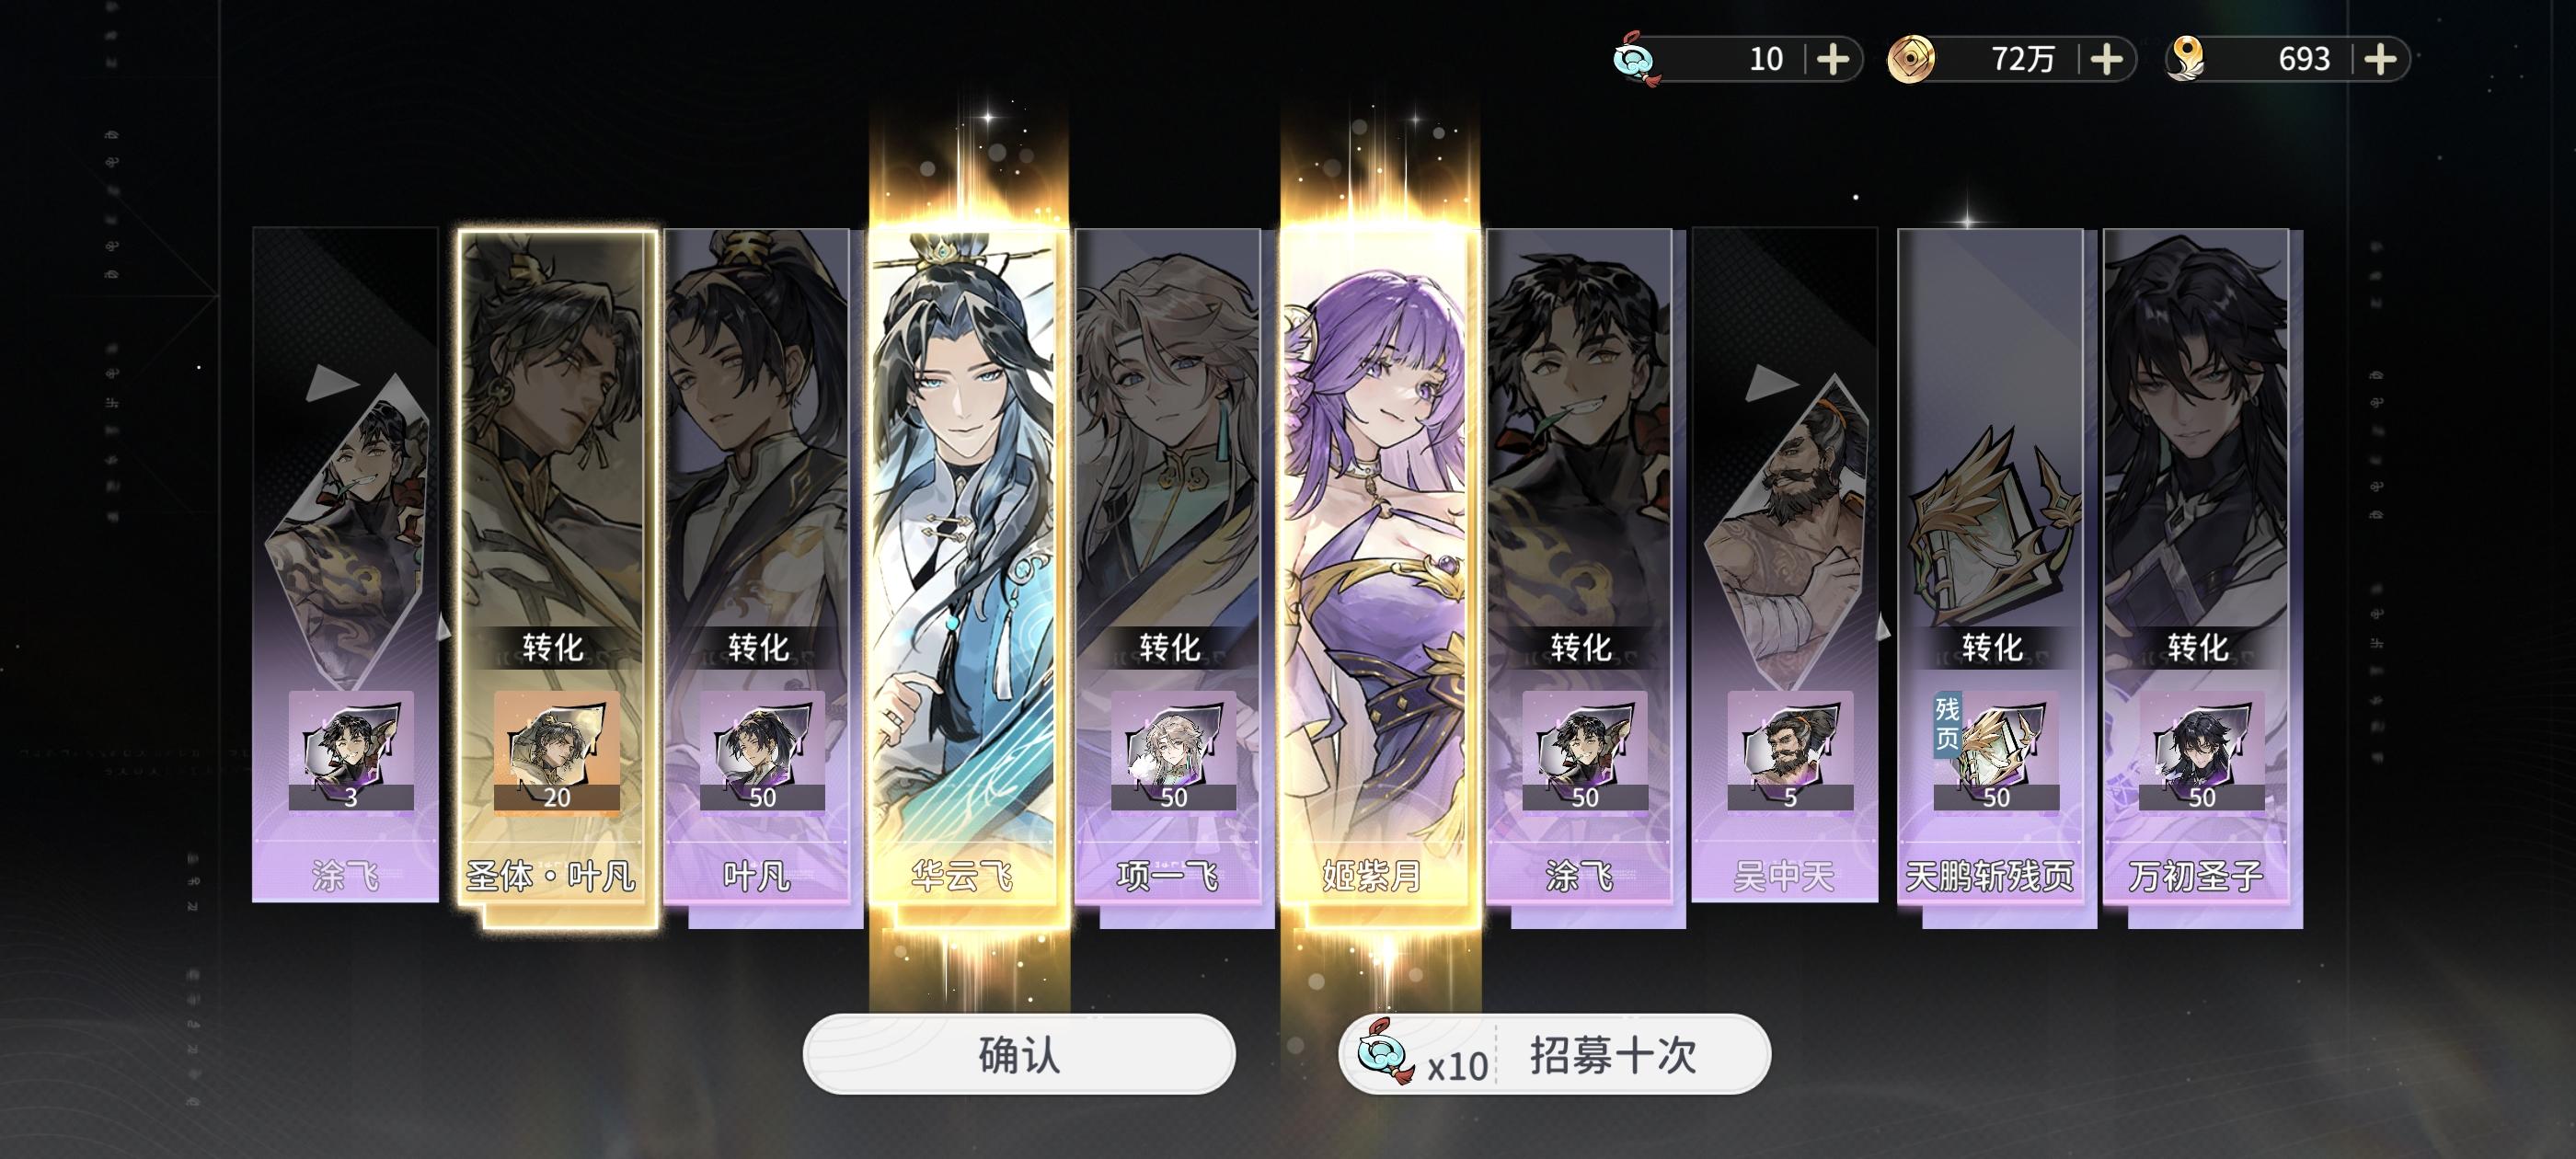Click the blue recruit token icon at top

1637,59
